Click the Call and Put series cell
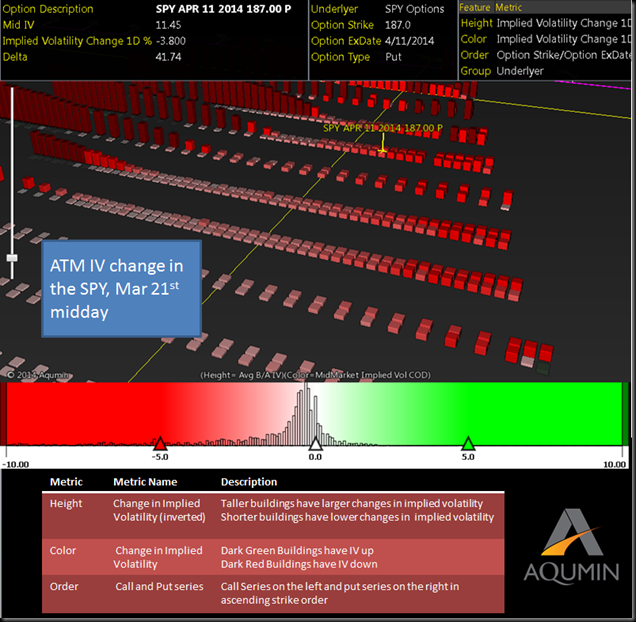Viewport: 636px width, 622px height. [x=159, y=586]
